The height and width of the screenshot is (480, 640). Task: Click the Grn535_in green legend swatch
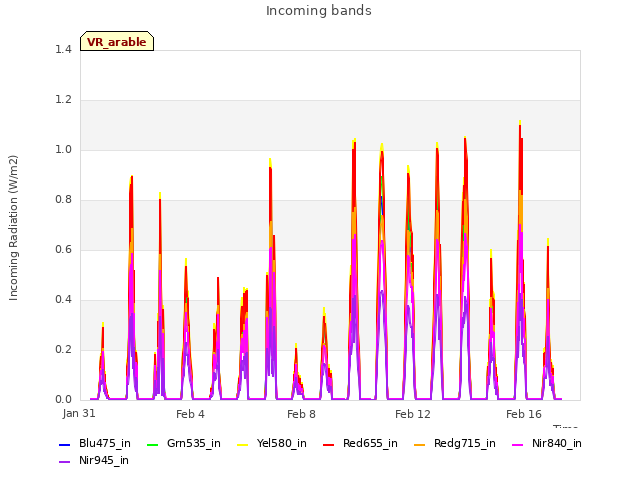tap(152, 444)
